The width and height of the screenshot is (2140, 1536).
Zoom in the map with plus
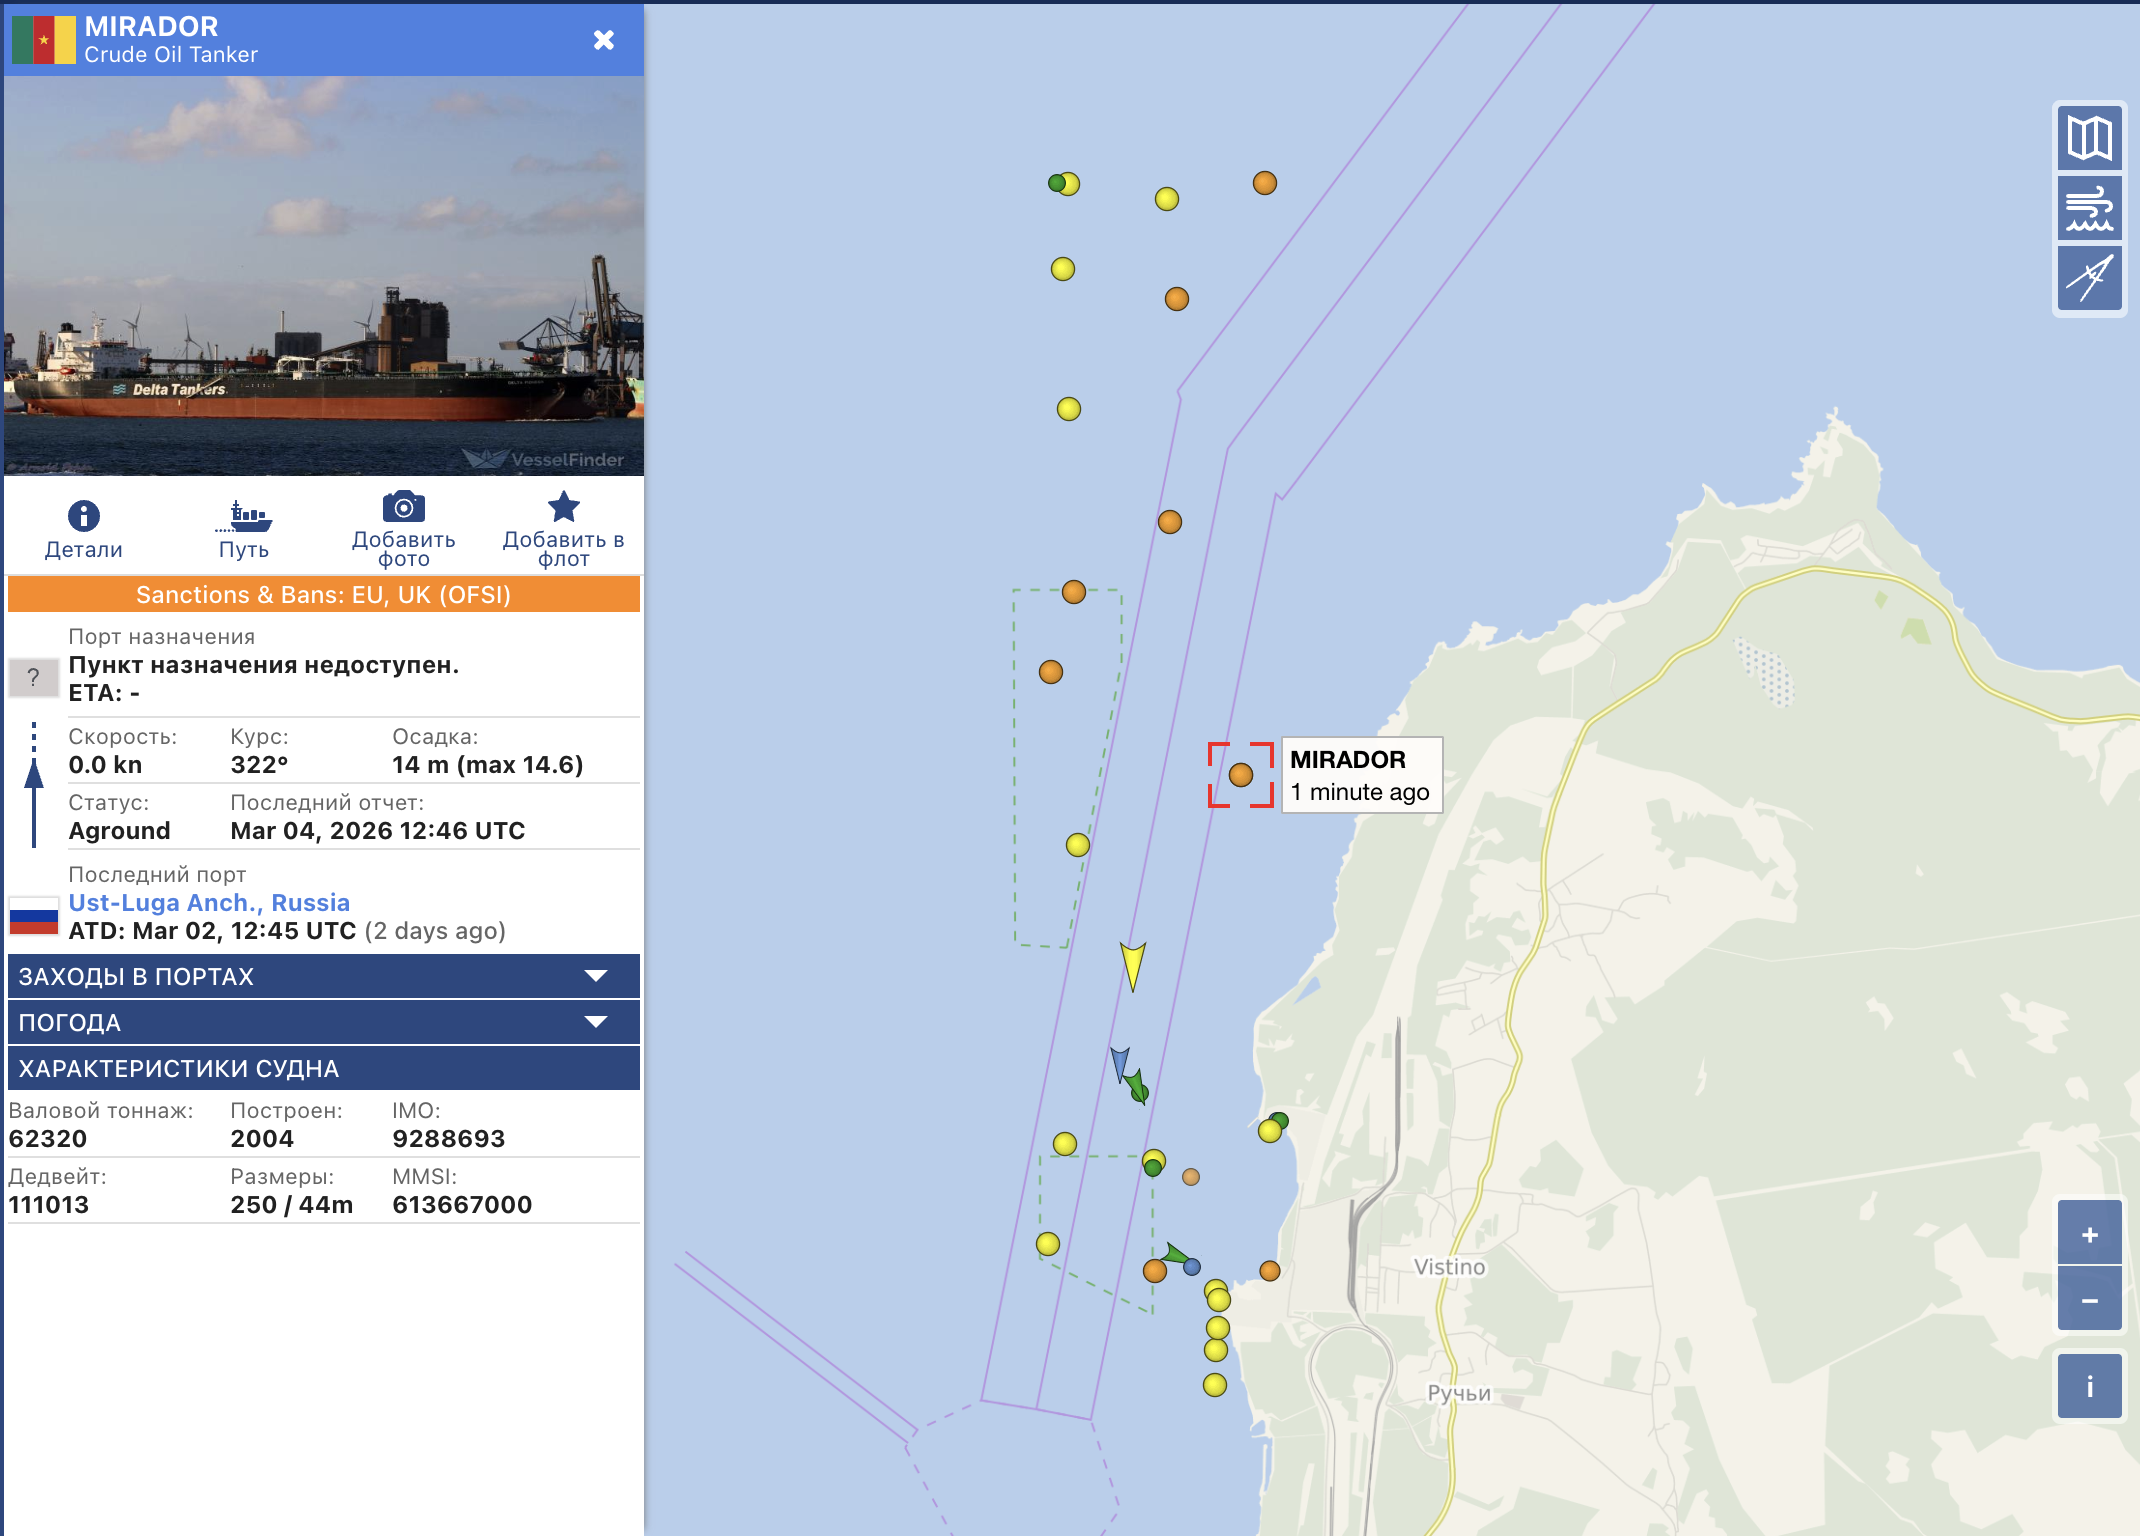(x=2089, y=1234)
